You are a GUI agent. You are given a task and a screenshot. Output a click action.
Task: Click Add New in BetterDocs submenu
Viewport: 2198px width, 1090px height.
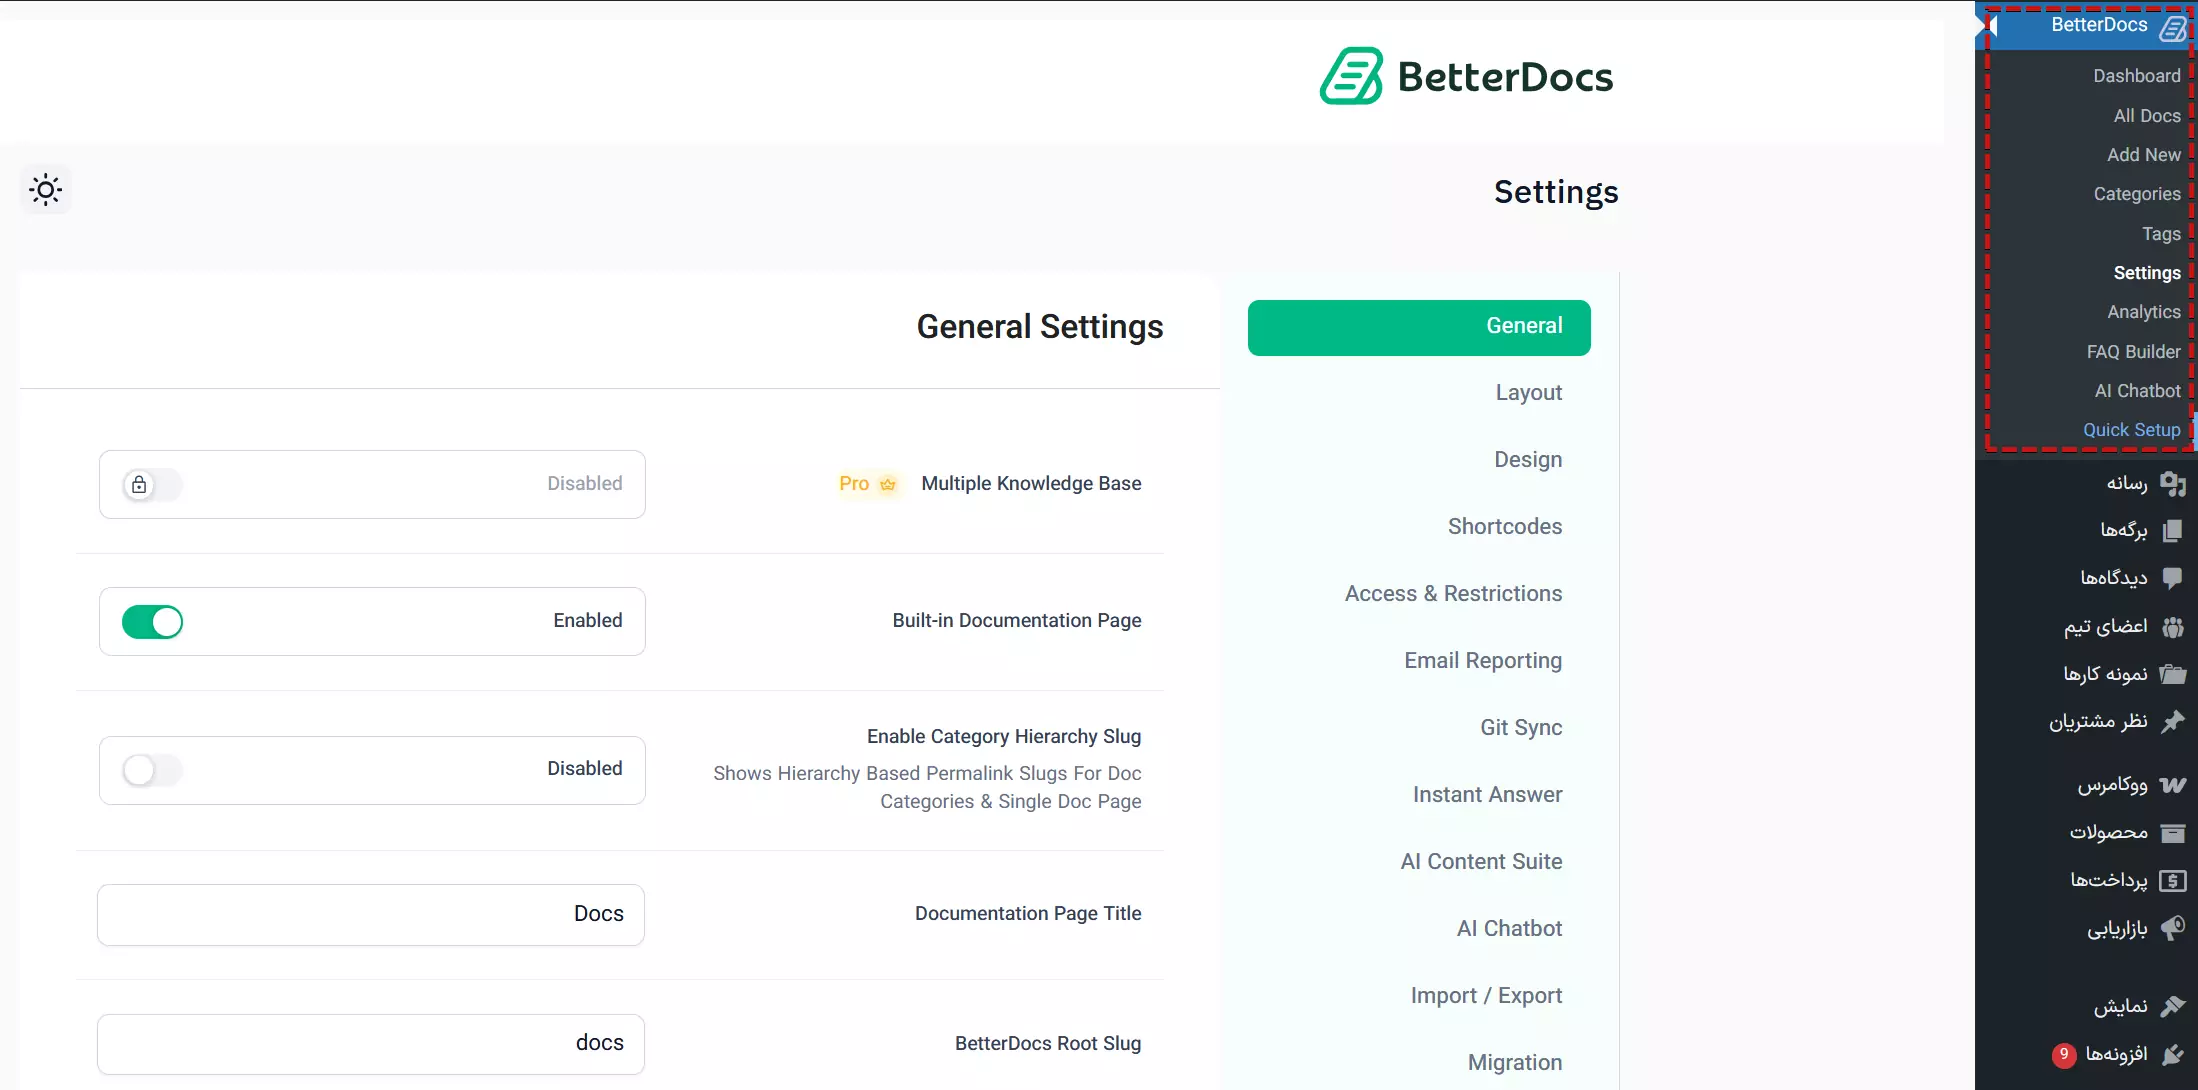pyautogui.click(x=2143, y=155)
